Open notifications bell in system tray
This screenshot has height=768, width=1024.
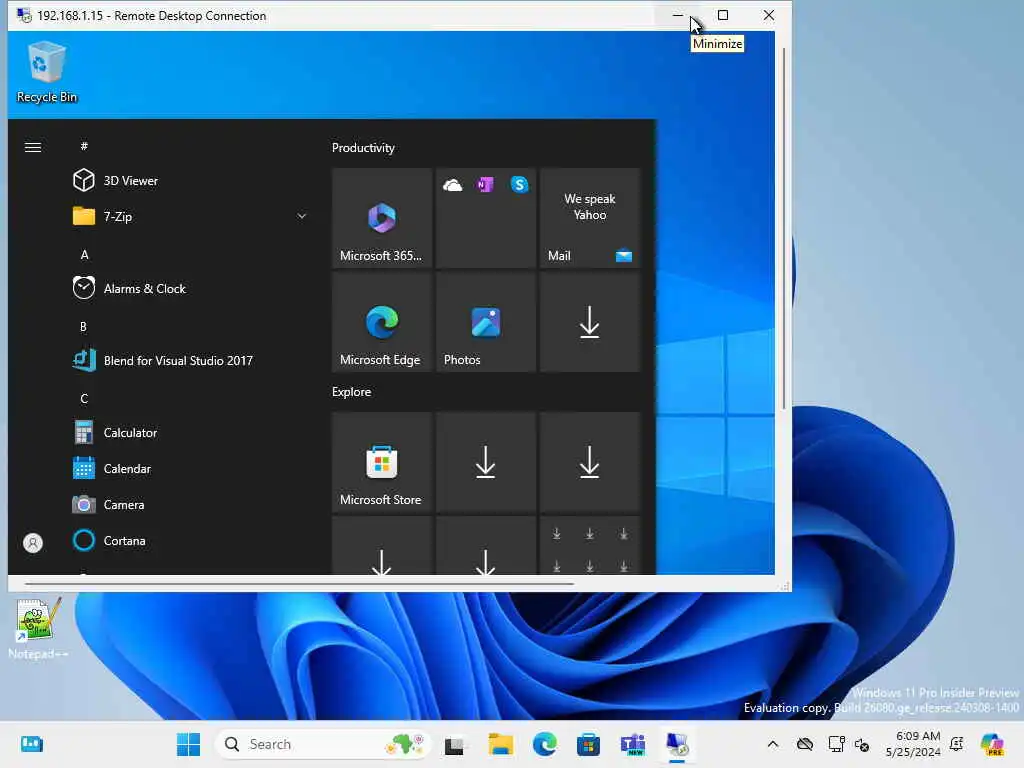[x=956, y=744]
